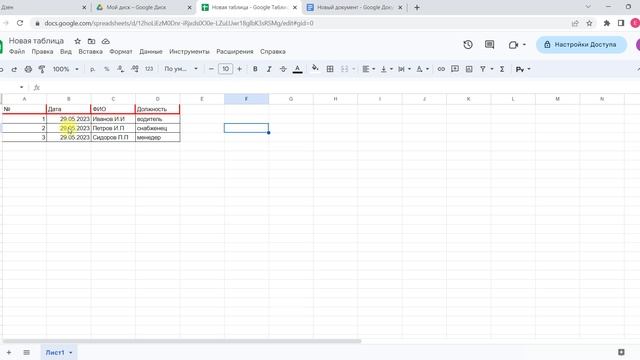The image size is (640, 360).
Task: Open input tools language dropdown
Action: pos(523,69)
